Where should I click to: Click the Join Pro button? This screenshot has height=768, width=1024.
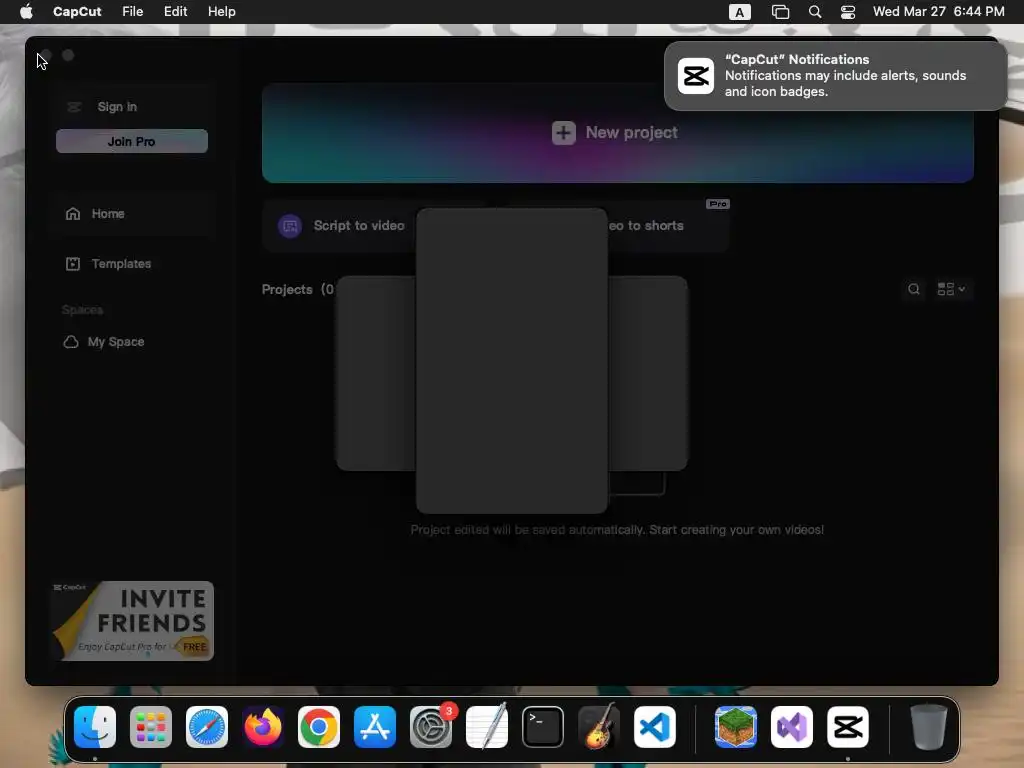pos(131,141)
